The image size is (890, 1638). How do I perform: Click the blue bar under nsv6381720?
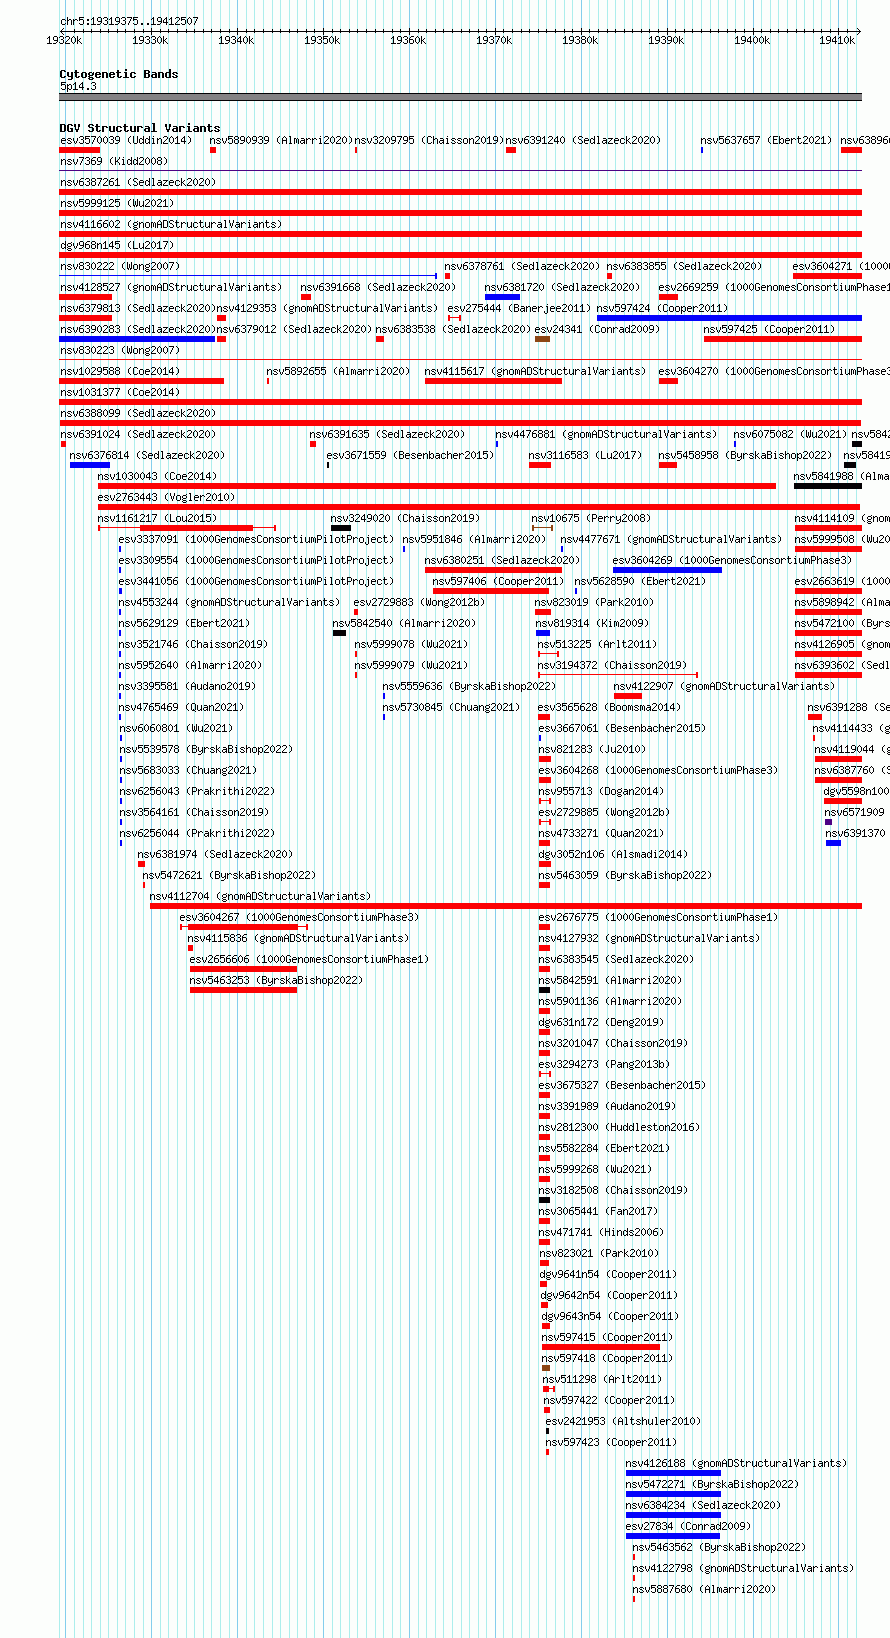(x=502, y=297)
